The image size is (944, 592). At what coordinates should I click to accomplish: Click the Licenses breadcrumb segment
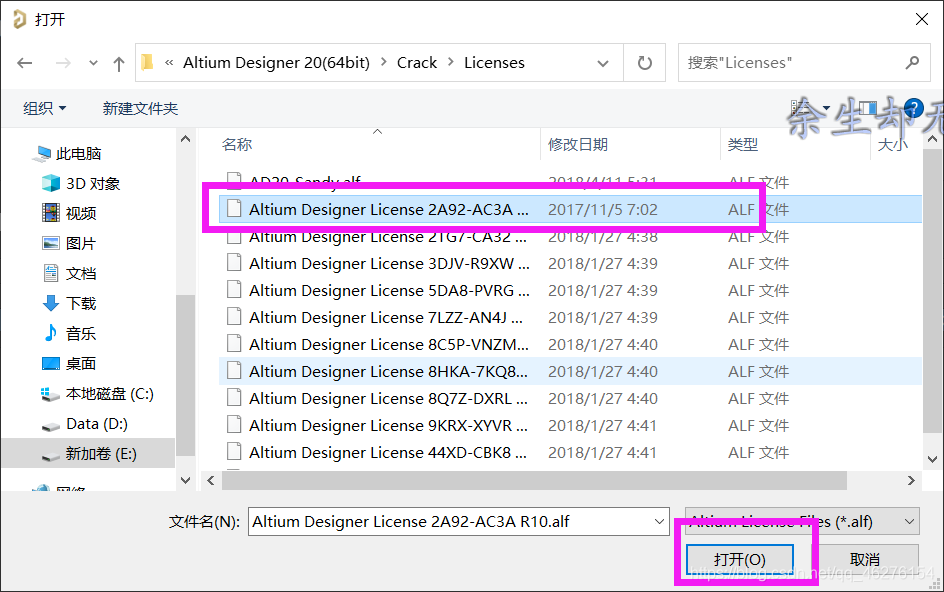[x=494, y=63]
